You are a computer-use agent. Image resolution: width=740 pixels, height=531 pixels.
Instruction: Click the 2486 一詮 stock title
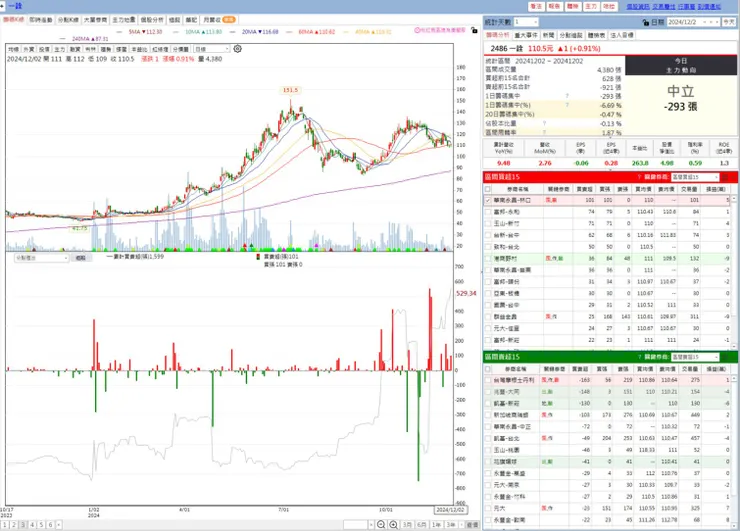(x=508, y=49)
